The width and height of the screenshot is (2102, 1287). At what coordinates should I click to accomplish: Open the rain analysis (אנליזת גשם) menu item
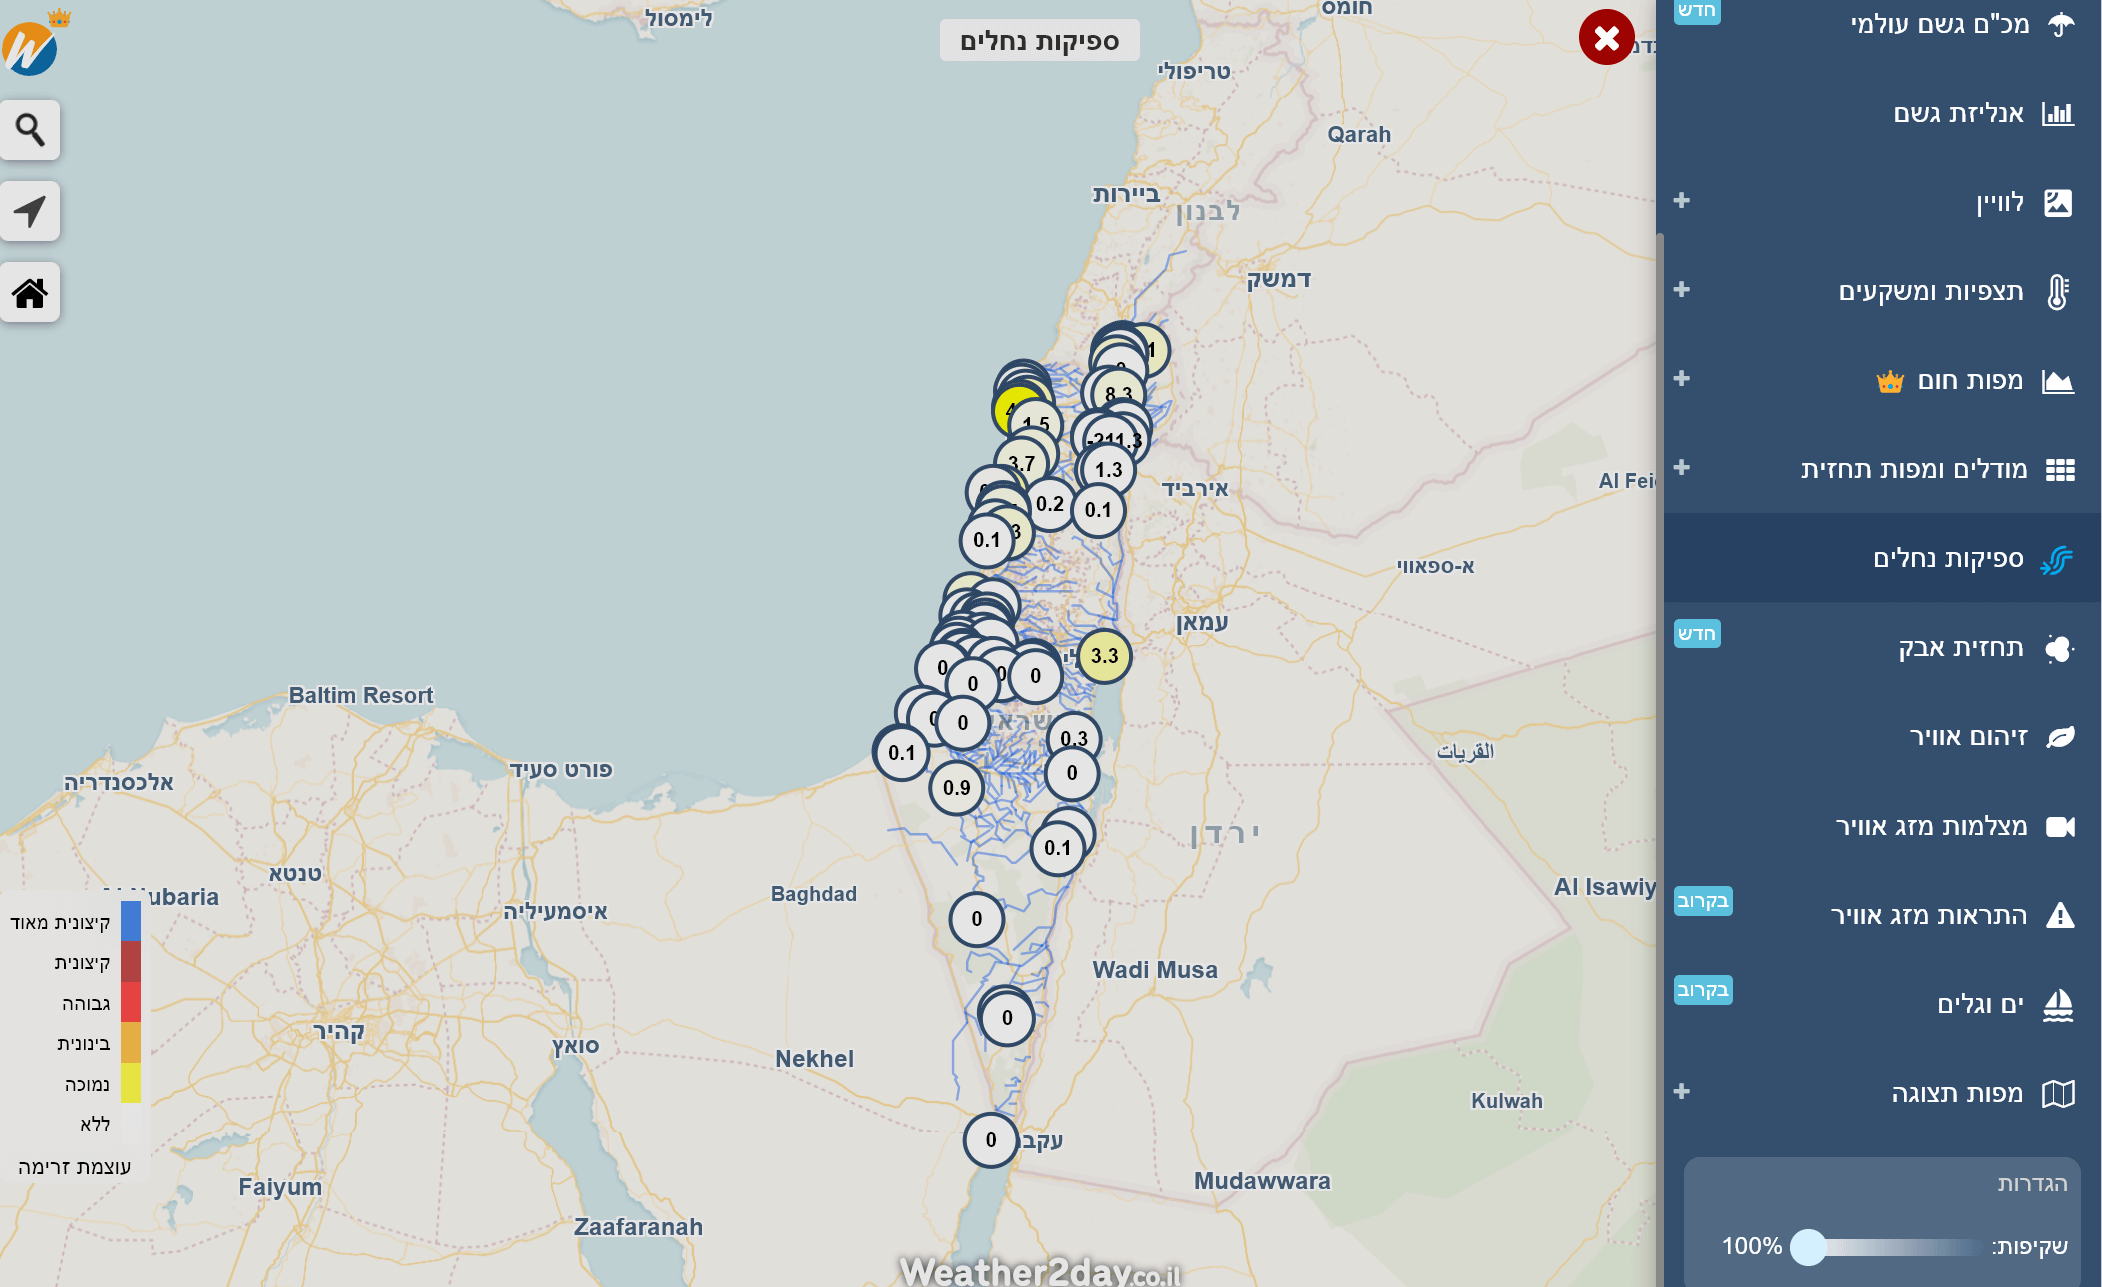(x=1957, y=114)
